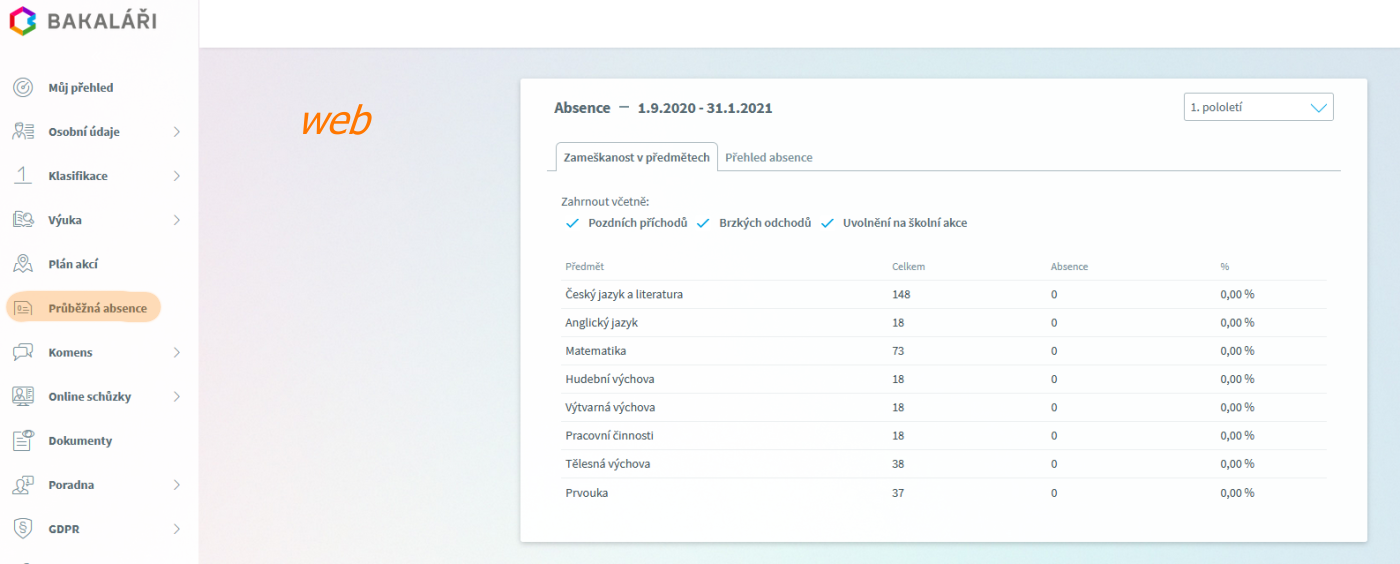Click the Bakaláři logo icon
The width and height of the screenshot is (1400, 564).
(x=23, y=20)
